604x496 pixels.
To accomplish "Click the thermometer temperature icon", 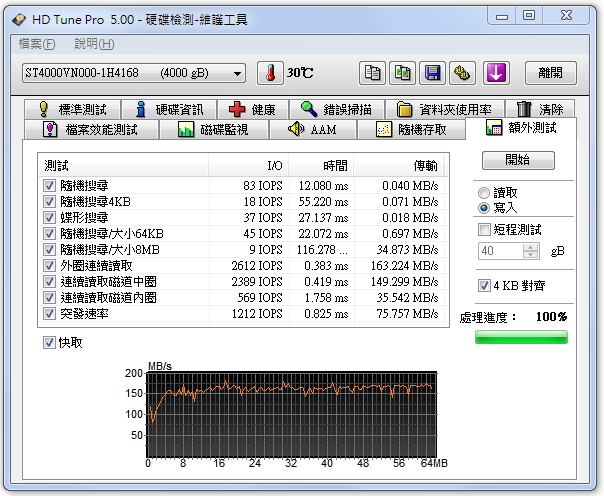I will click(270, 73).
